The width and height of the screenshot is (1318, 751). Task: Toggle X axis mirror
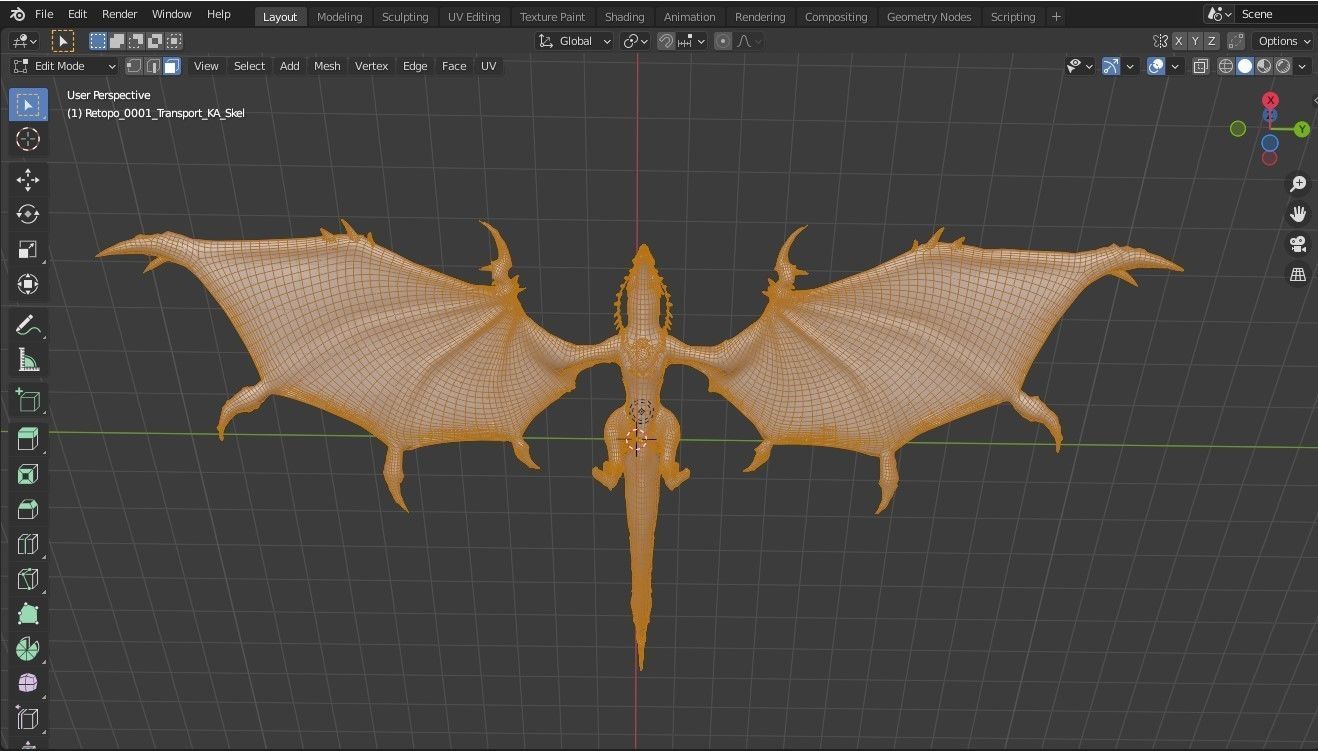[x=1178, y=41]
